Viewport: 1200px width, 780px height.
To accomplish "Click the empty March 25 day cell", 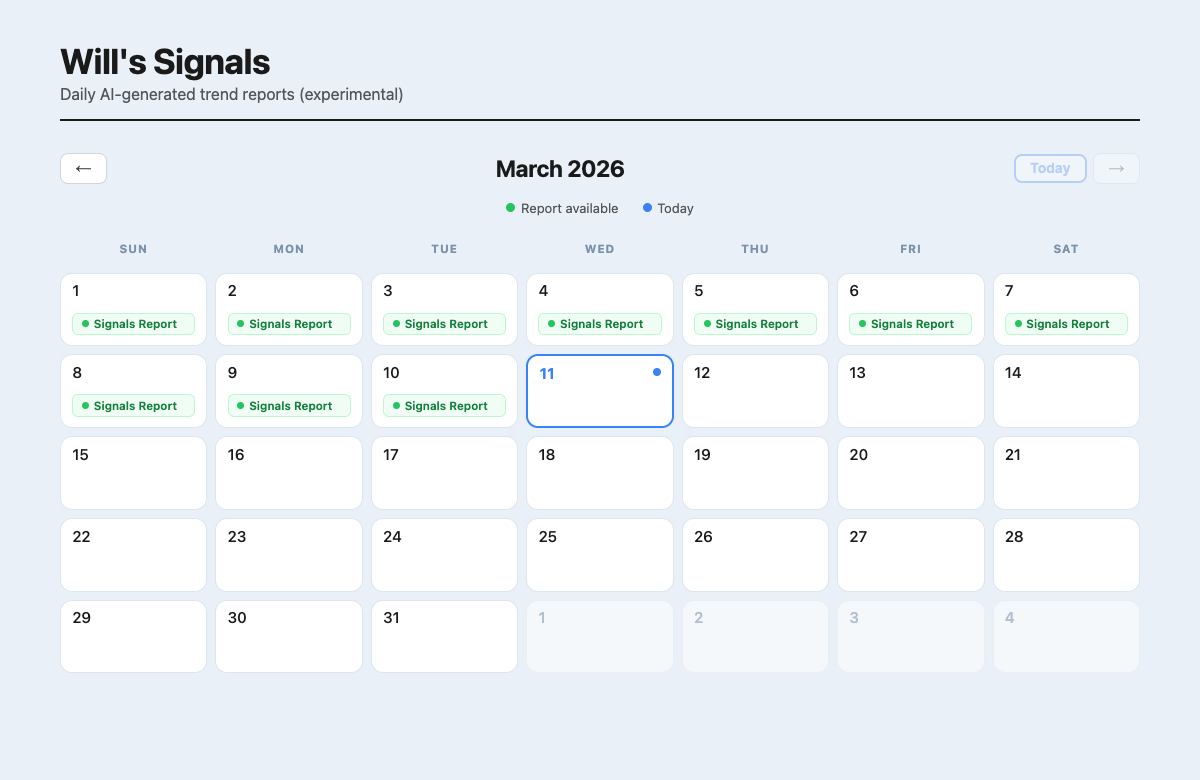I will (x=600, y=555).
